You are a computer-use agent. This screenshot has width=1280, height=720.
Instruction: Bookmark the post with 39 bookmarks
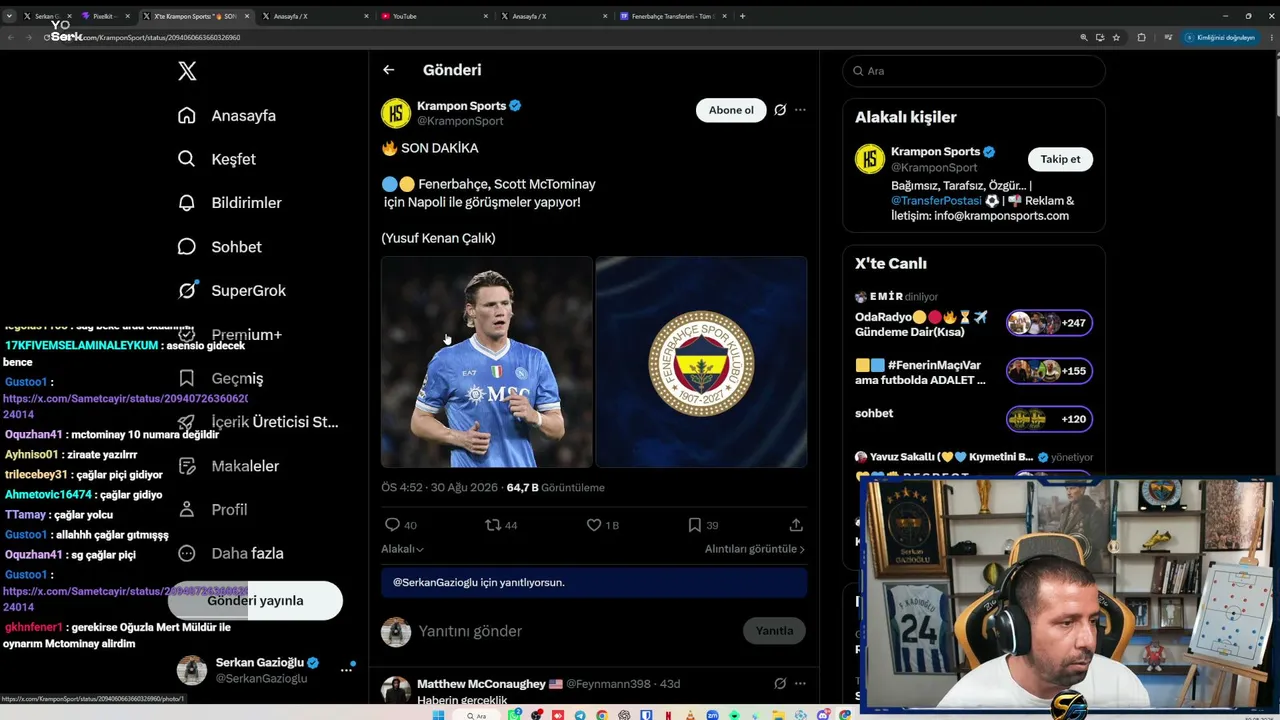tap(694, 525)
